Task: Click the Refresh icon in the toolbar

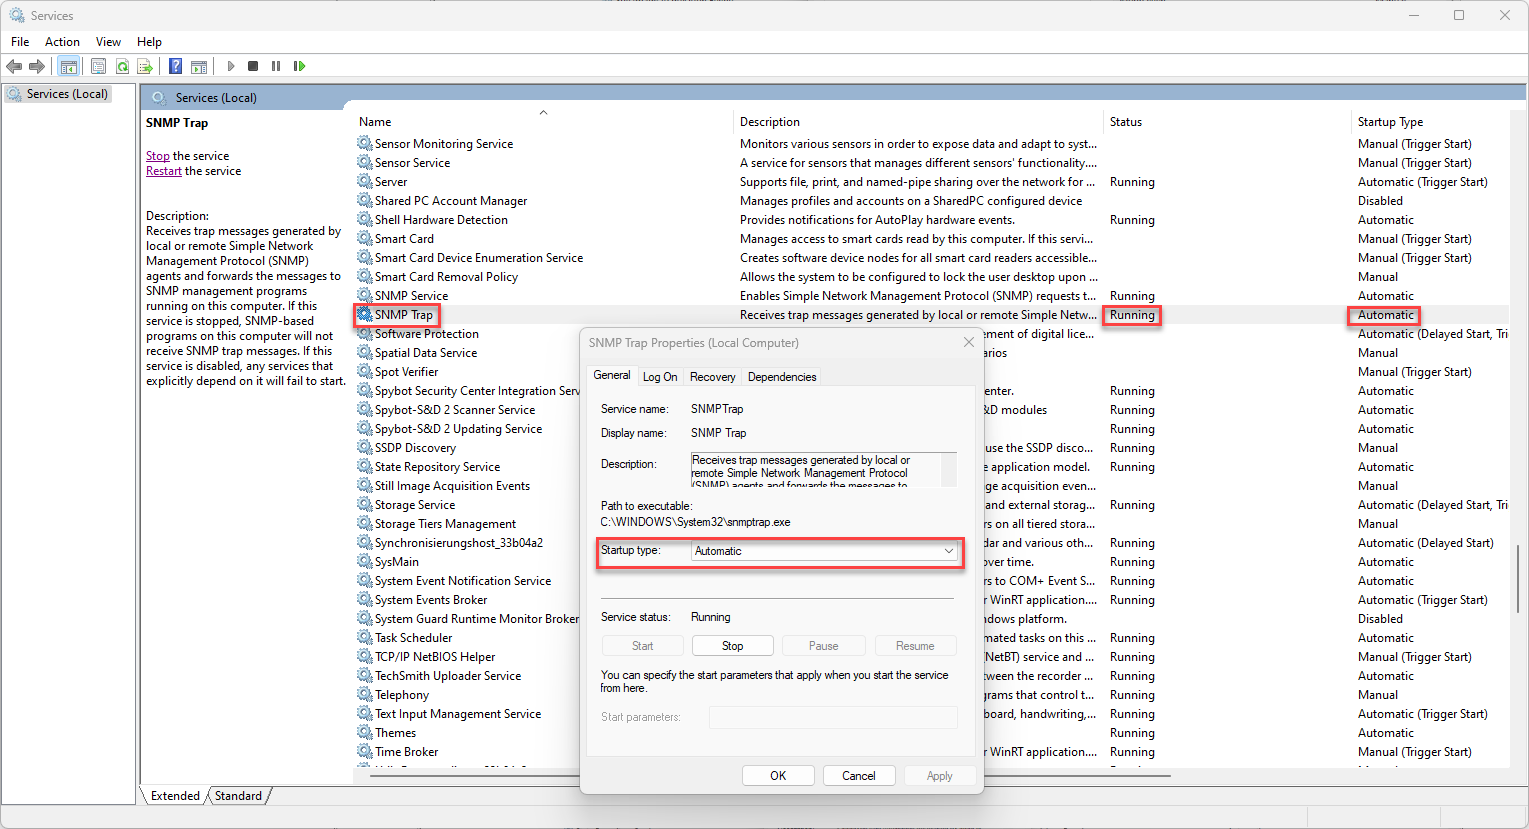Action: pyautogui.click(x=122, y=66)
